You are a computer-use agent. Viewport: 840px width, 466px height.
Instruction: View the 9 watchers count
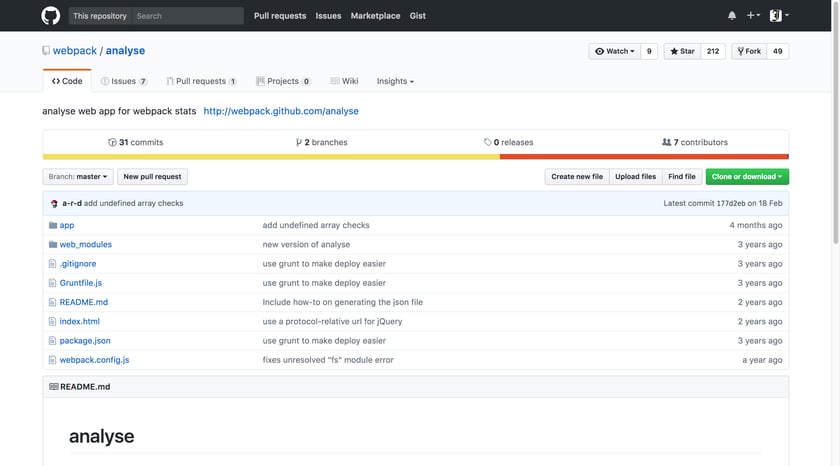[x=649, y=51]
